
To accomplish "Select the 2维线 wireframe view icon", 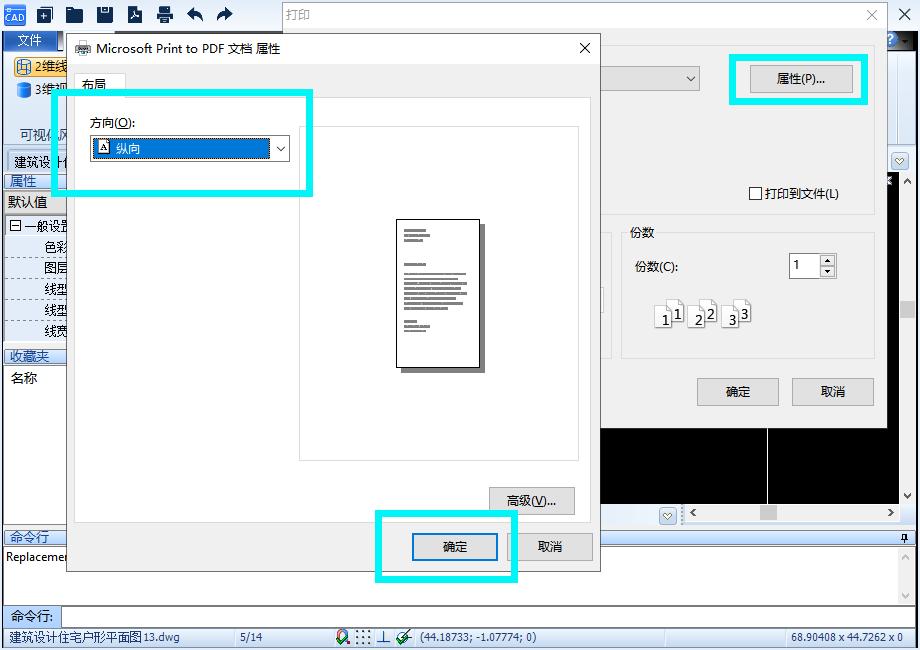I will pos(23,67).
